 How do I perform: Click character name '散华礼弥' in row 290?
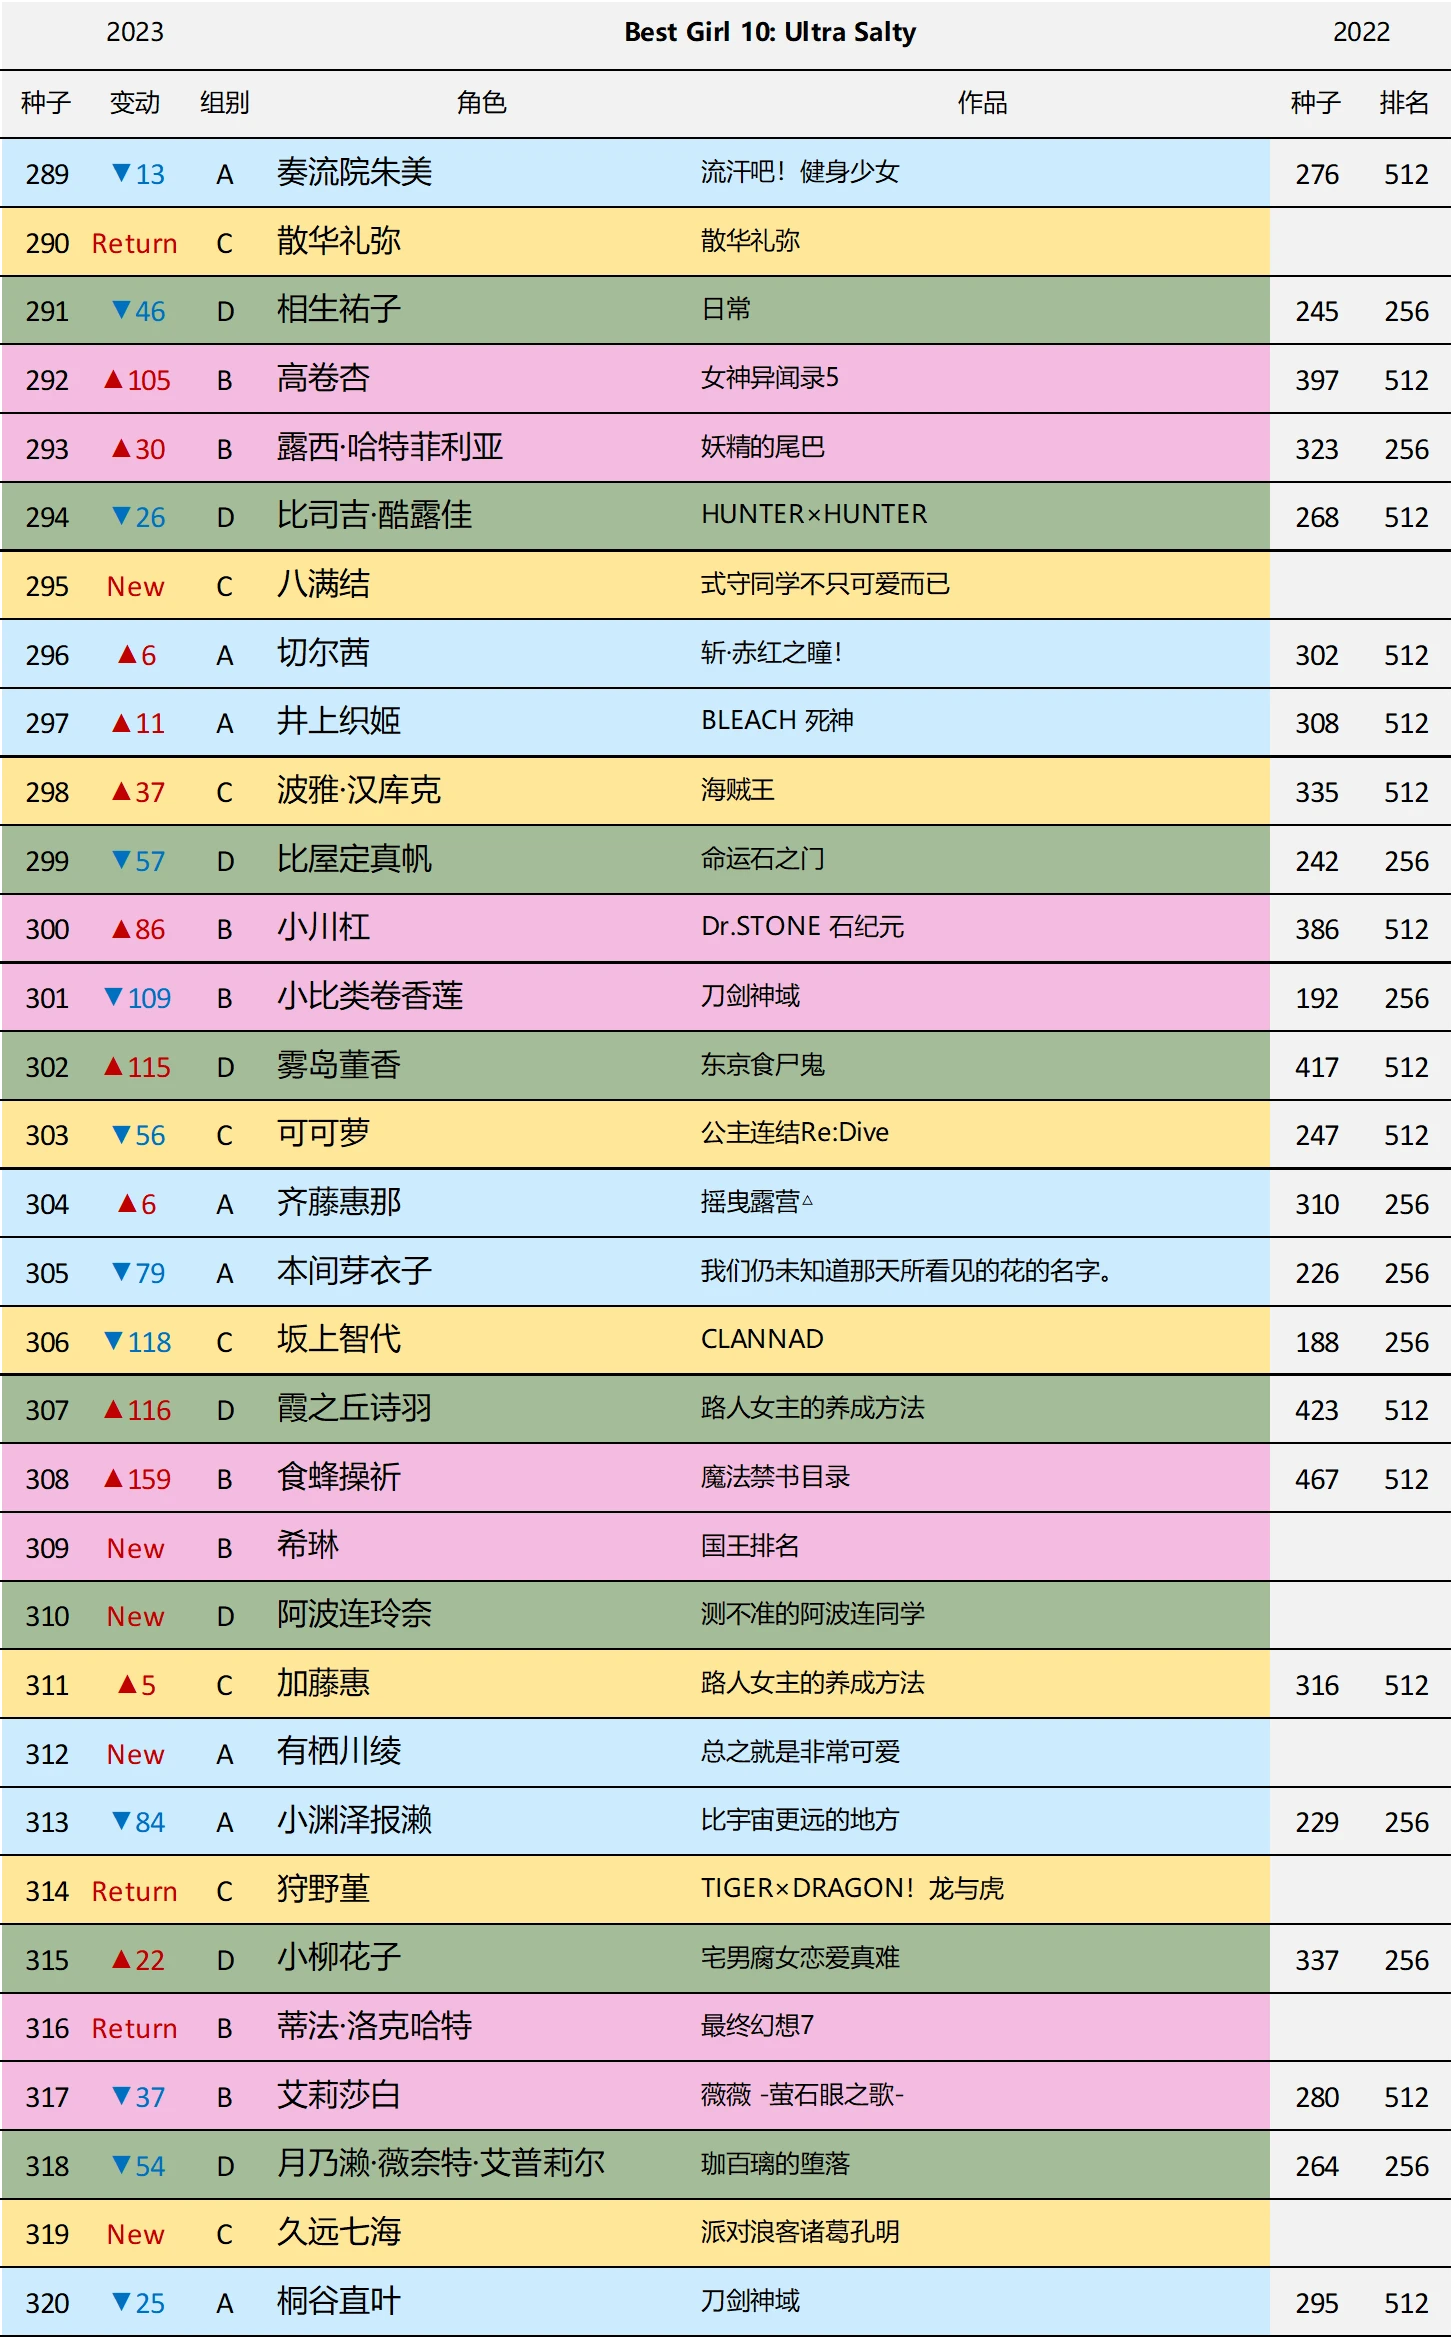point(339,241)
